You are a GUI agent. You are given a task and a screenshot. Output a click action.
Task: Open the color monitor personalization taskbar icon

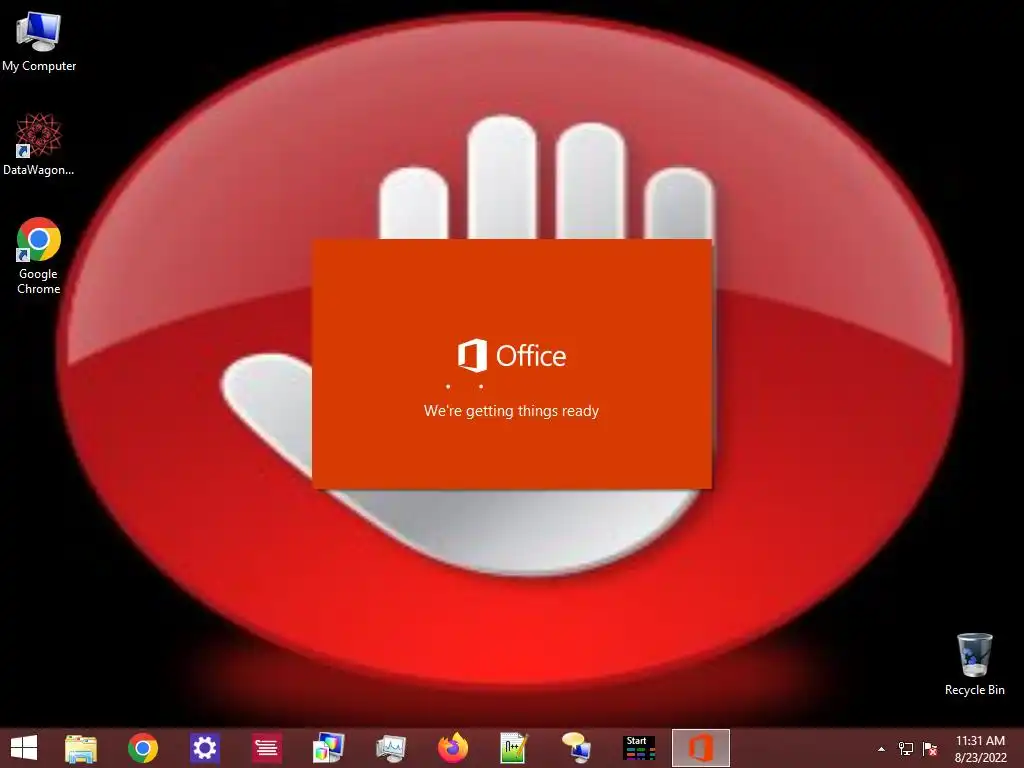pyautogui.click(x=328, y=748)
